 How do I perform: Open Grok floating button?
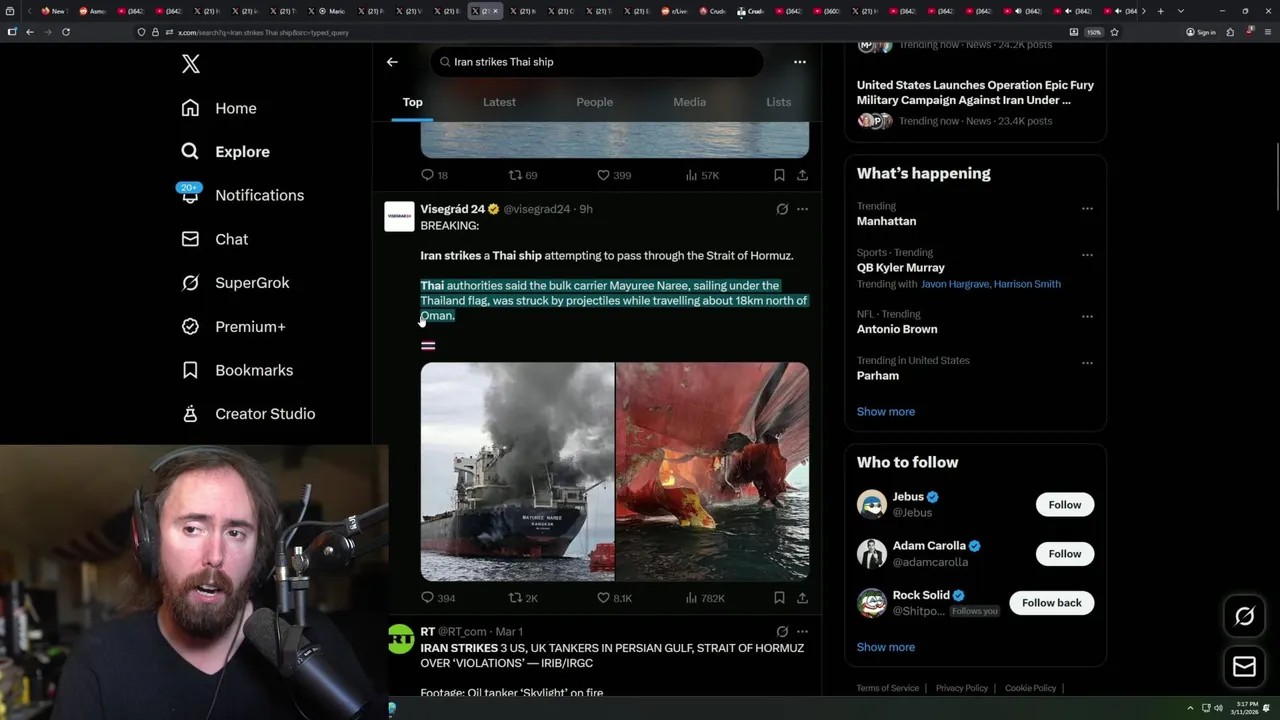1244,617
